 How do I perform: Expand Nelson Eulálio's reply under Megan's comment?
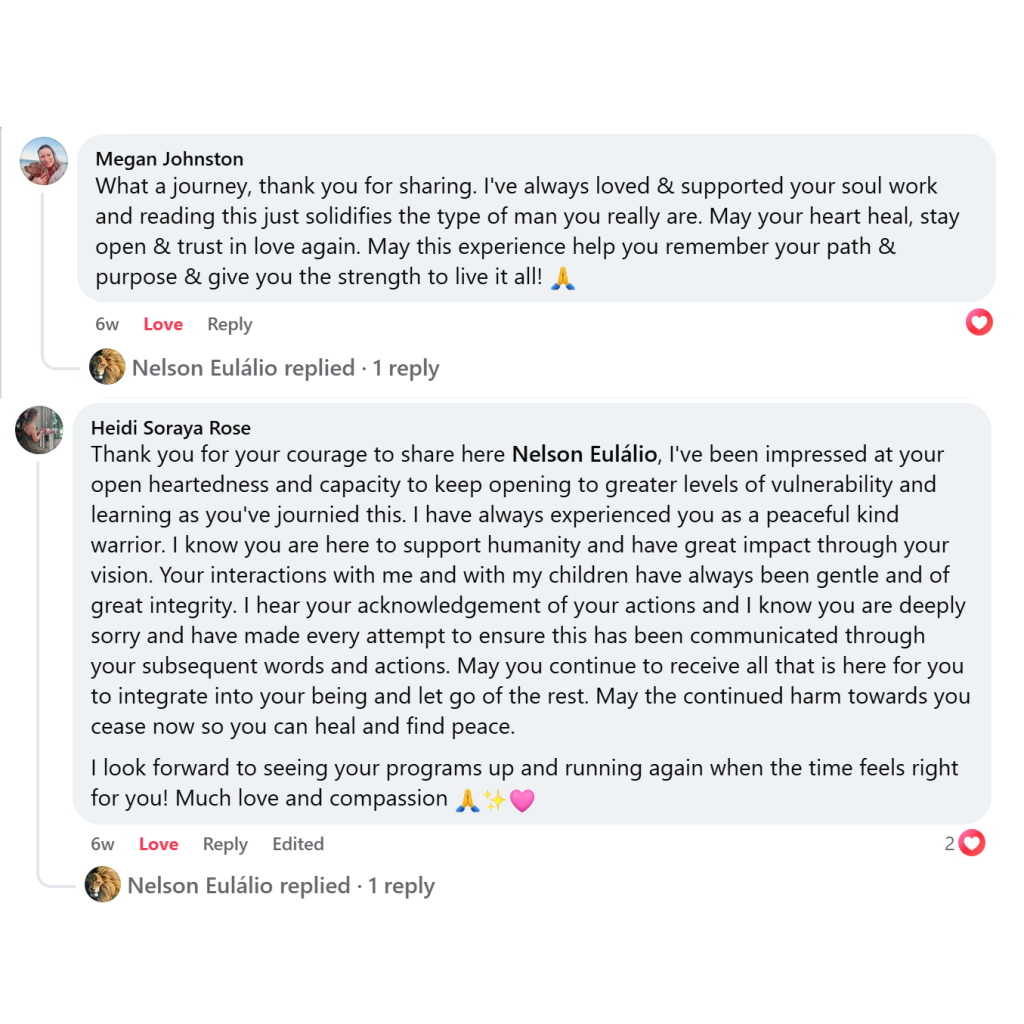[x=286, y=368]
